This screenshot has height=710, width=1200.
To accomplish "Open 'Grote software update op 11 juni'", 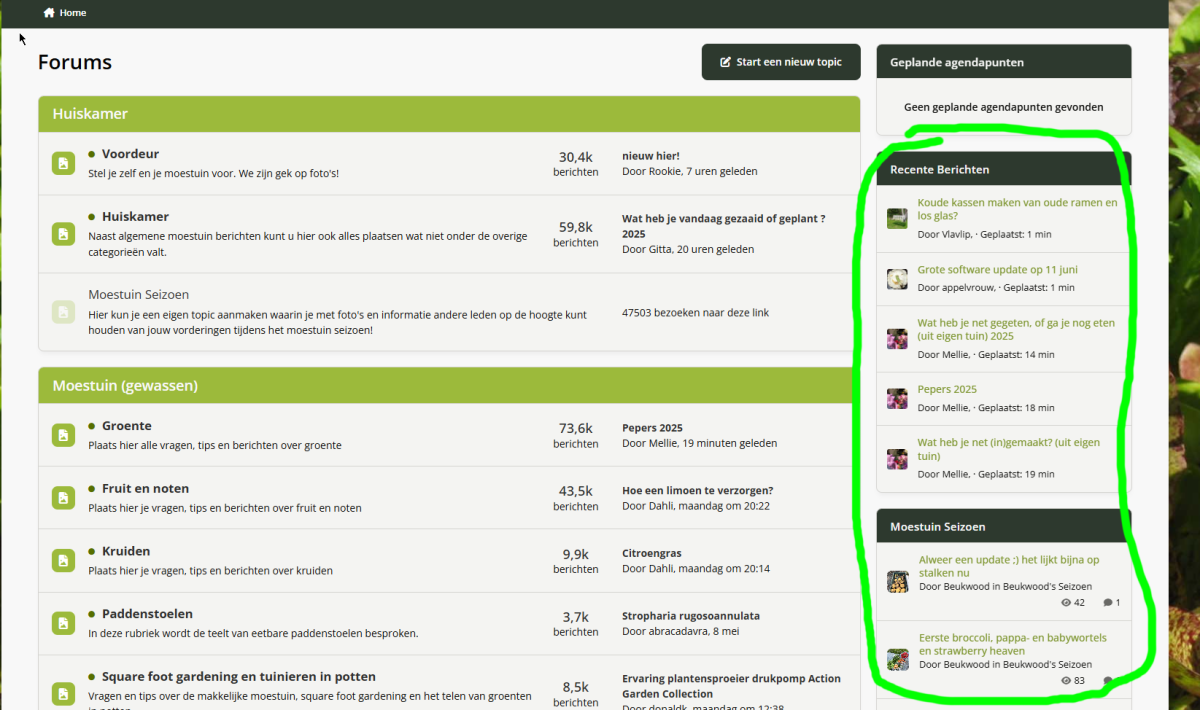I will click(x=997, y=270).
